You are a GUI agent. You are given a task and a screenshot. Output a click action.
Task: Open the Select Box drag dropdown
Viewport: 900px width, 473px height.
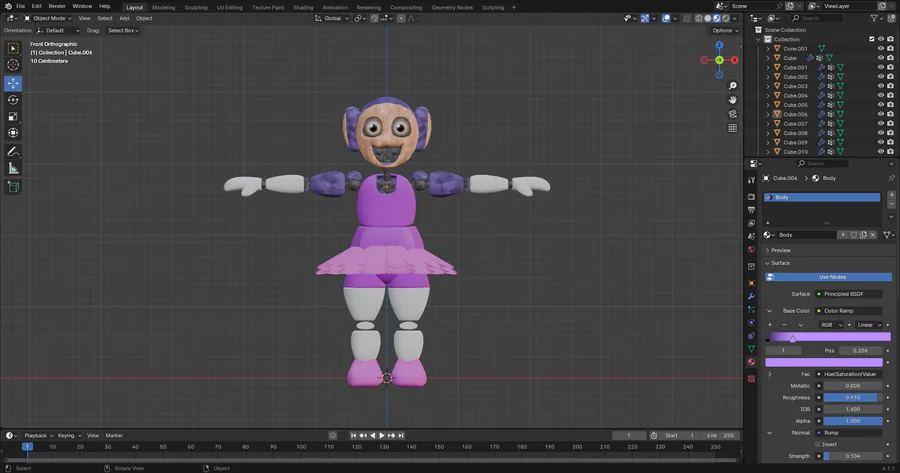point(123,30)
